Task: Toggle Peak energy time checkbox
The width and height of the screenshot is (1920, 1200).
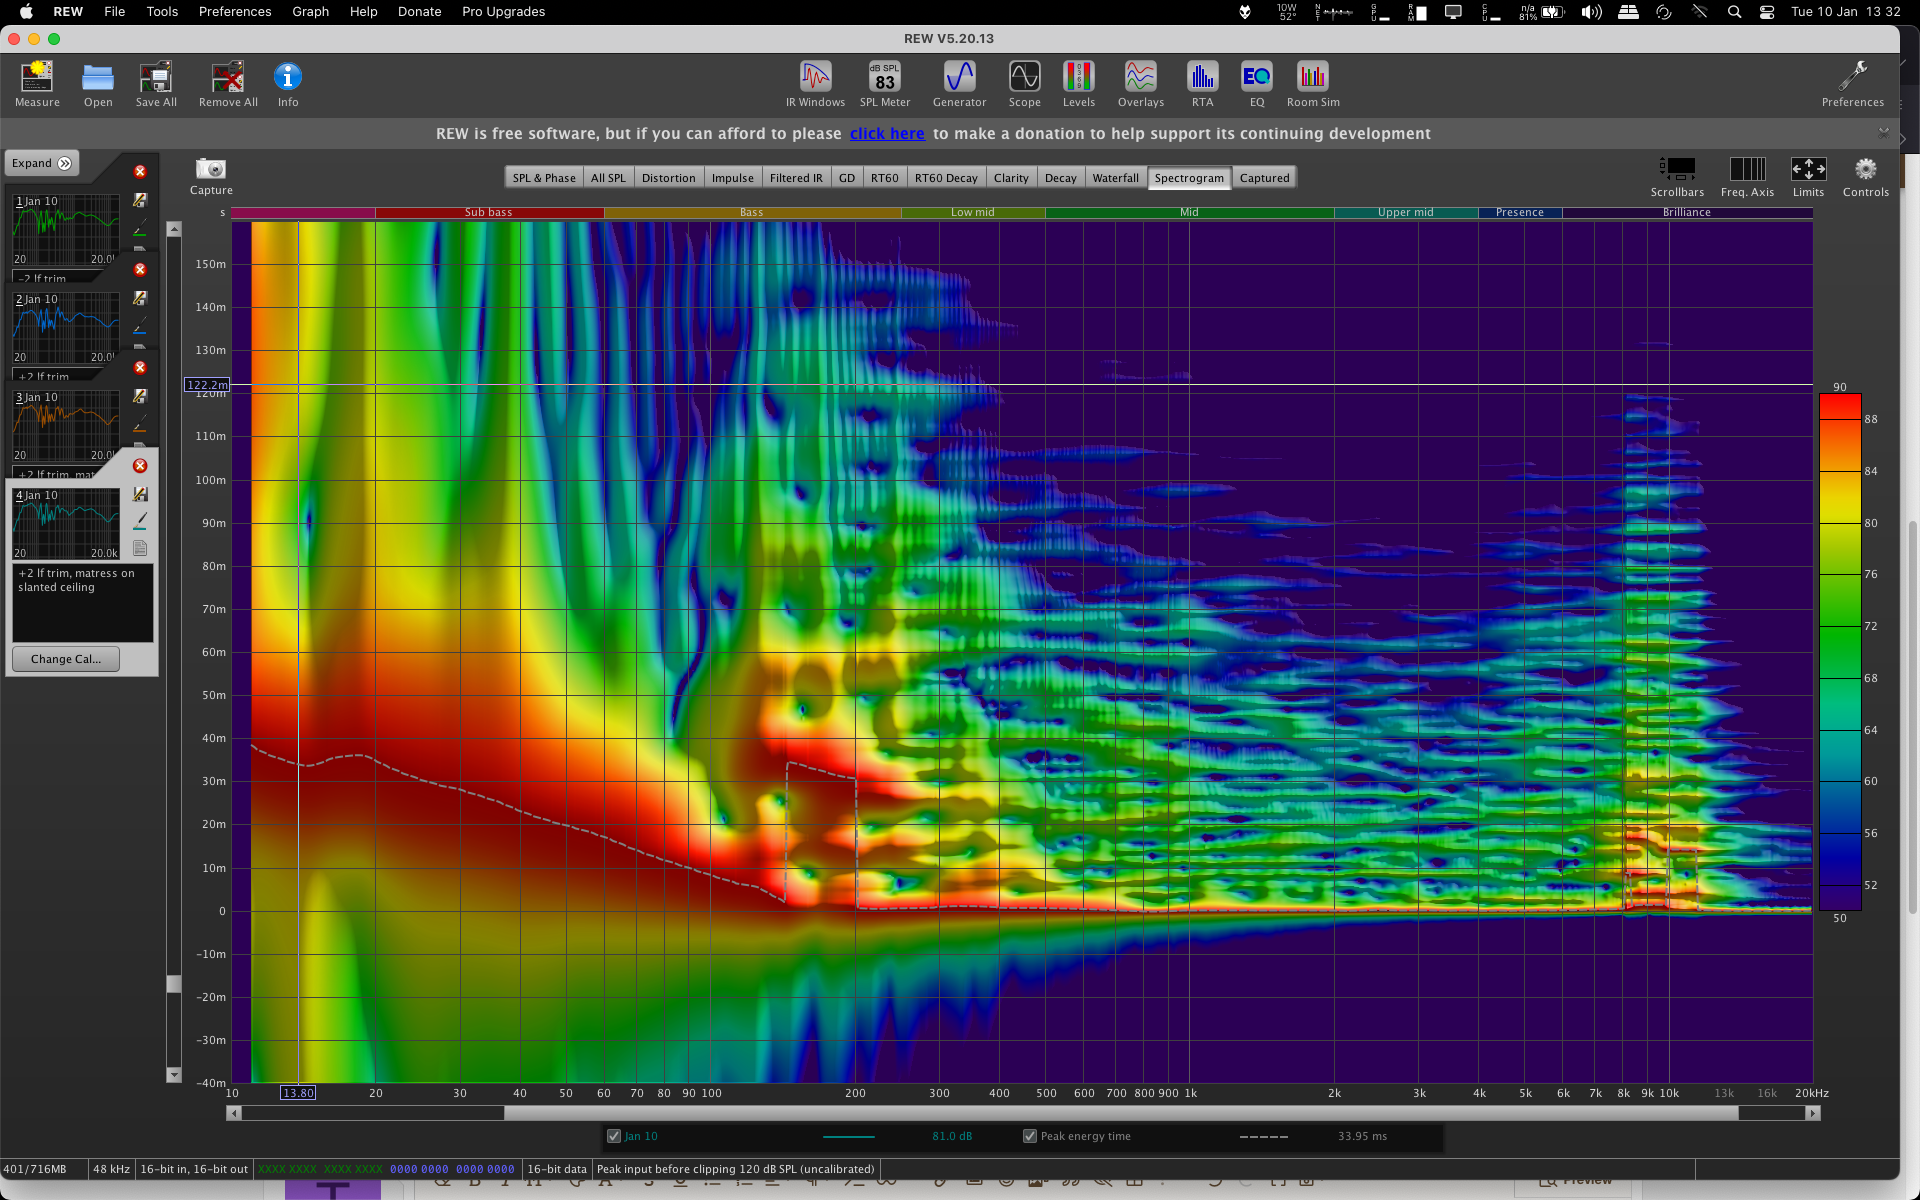Action: (1030, 1136)
